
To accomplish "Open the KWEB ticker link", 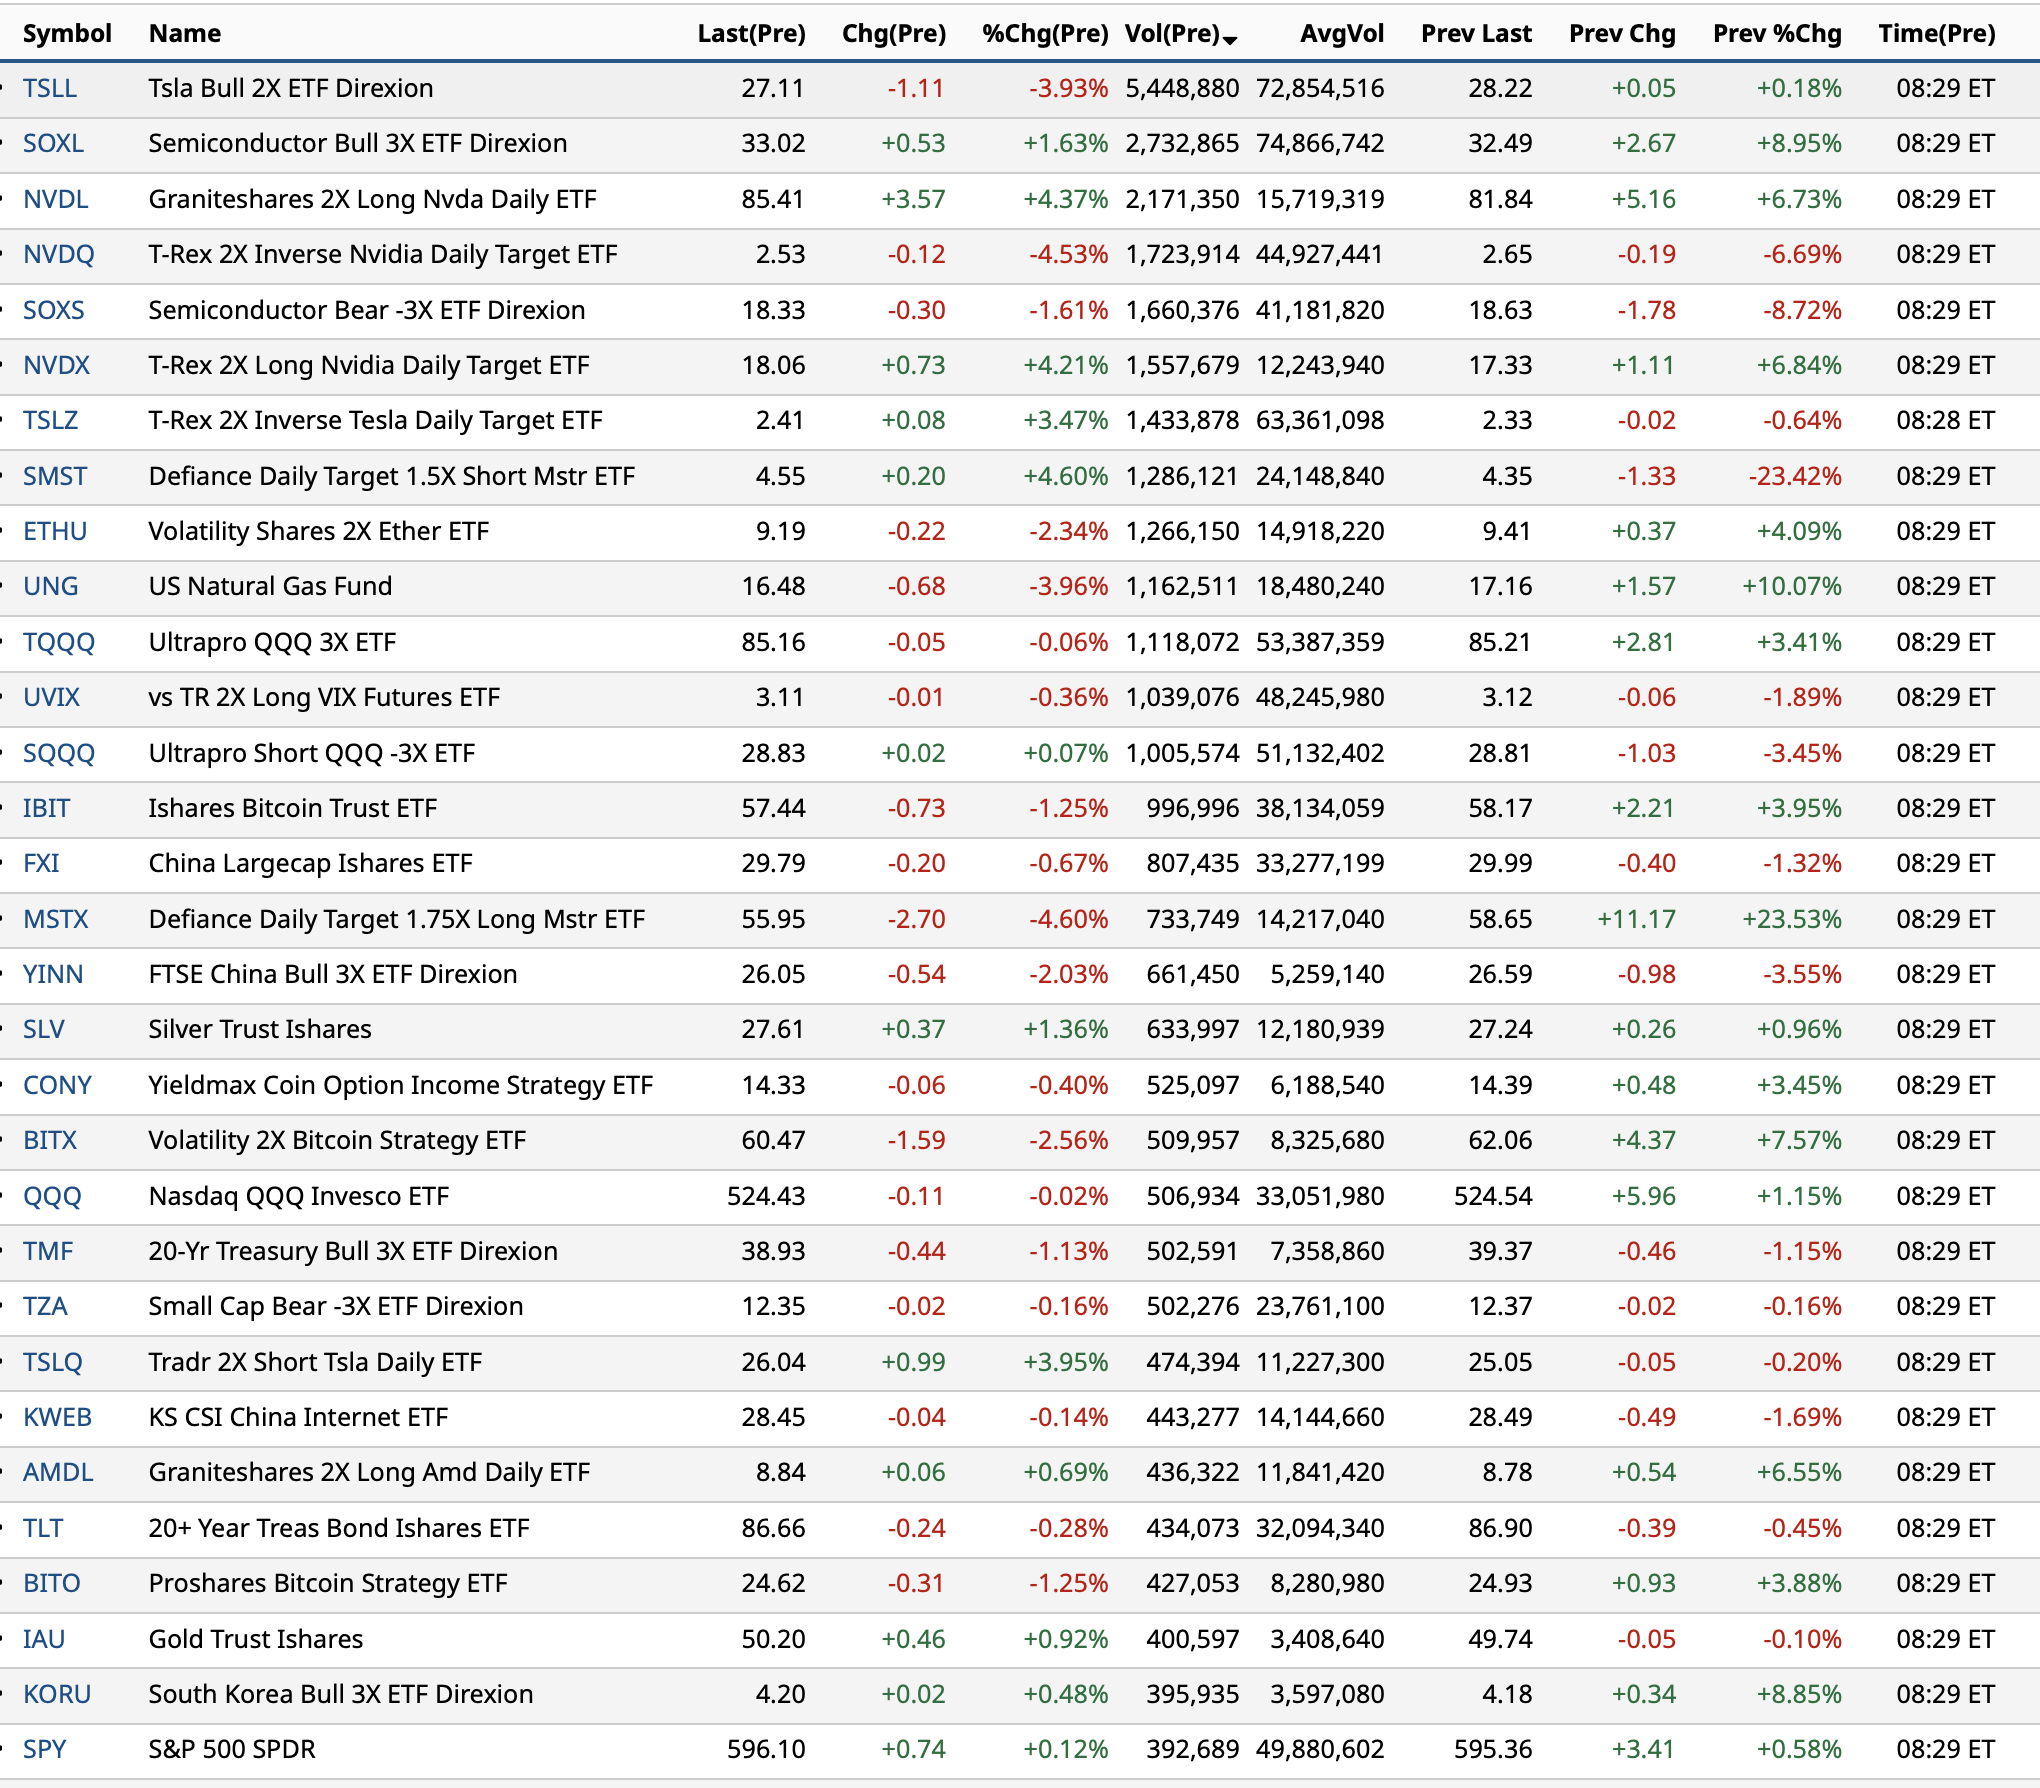I will tap(57, 1417).
